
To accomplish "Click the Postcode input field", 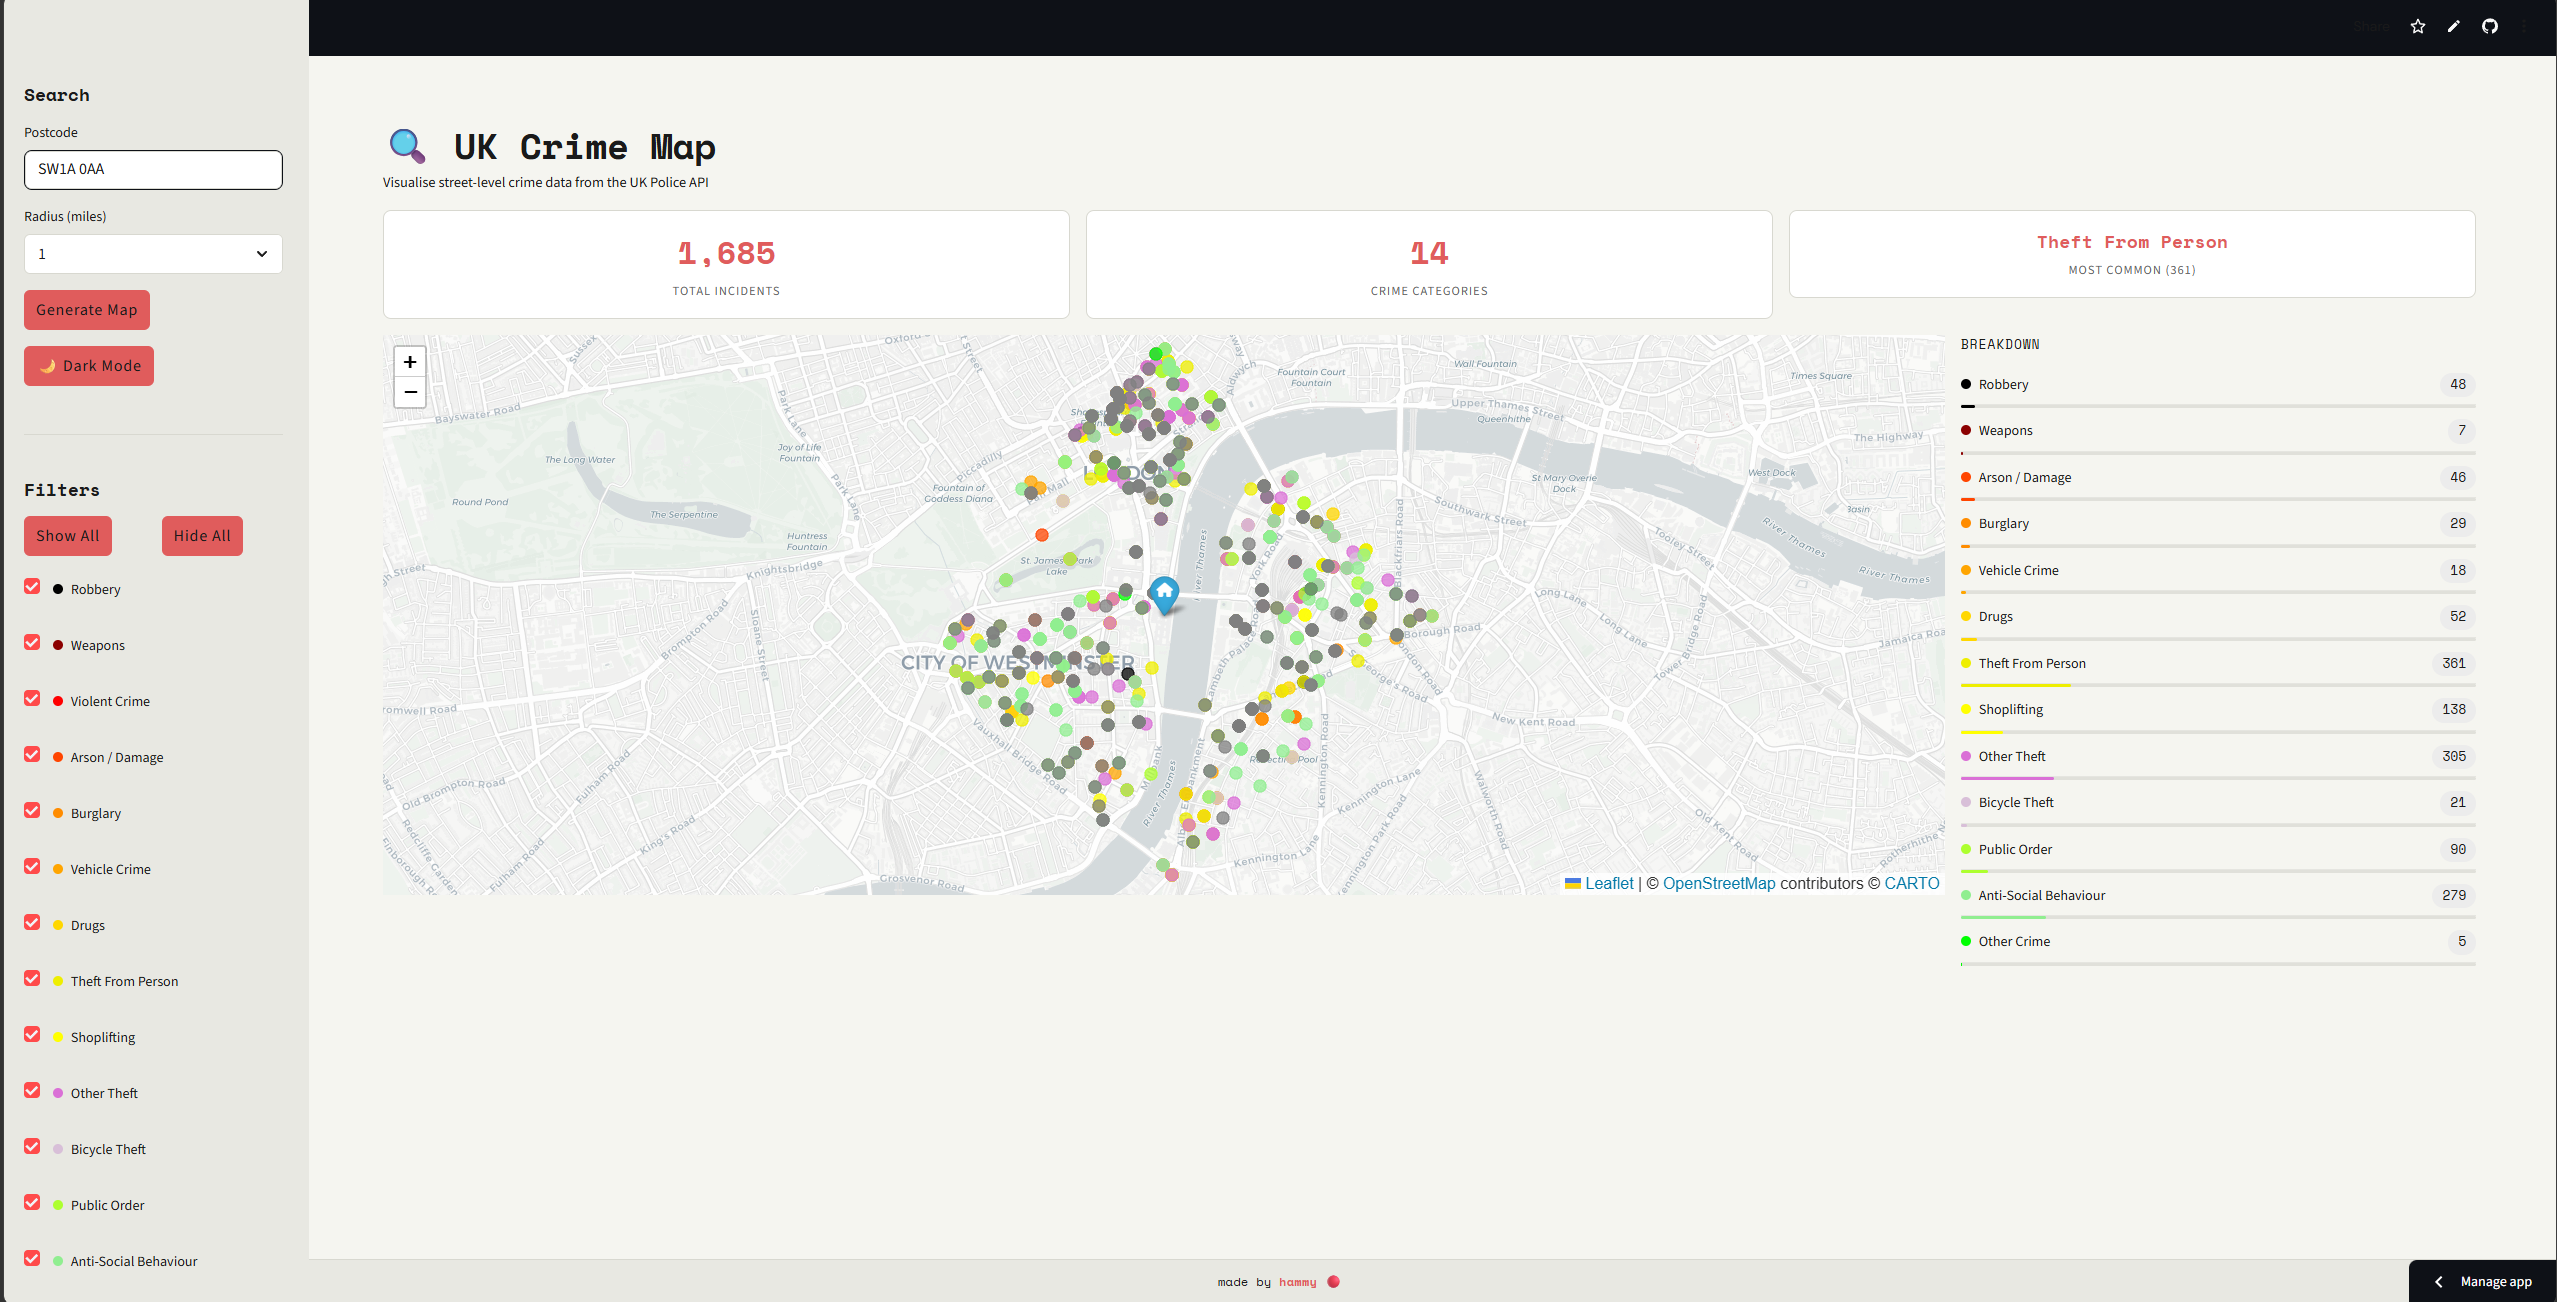I will (153, 170).
